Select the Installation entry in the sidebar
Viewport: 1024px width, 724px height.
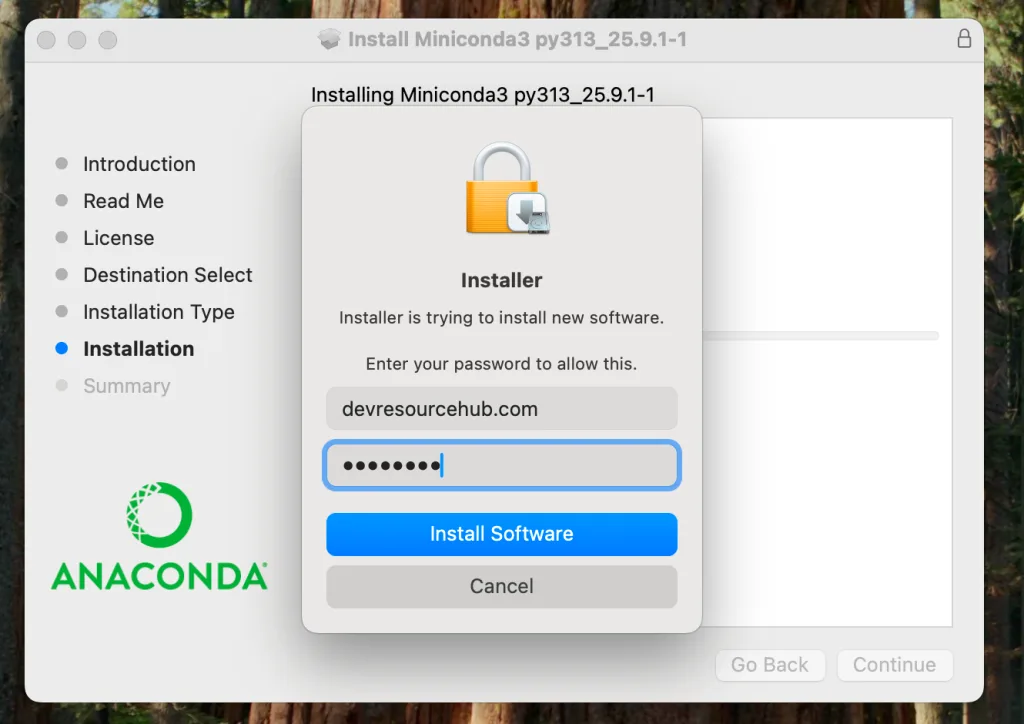pos(138,349)
